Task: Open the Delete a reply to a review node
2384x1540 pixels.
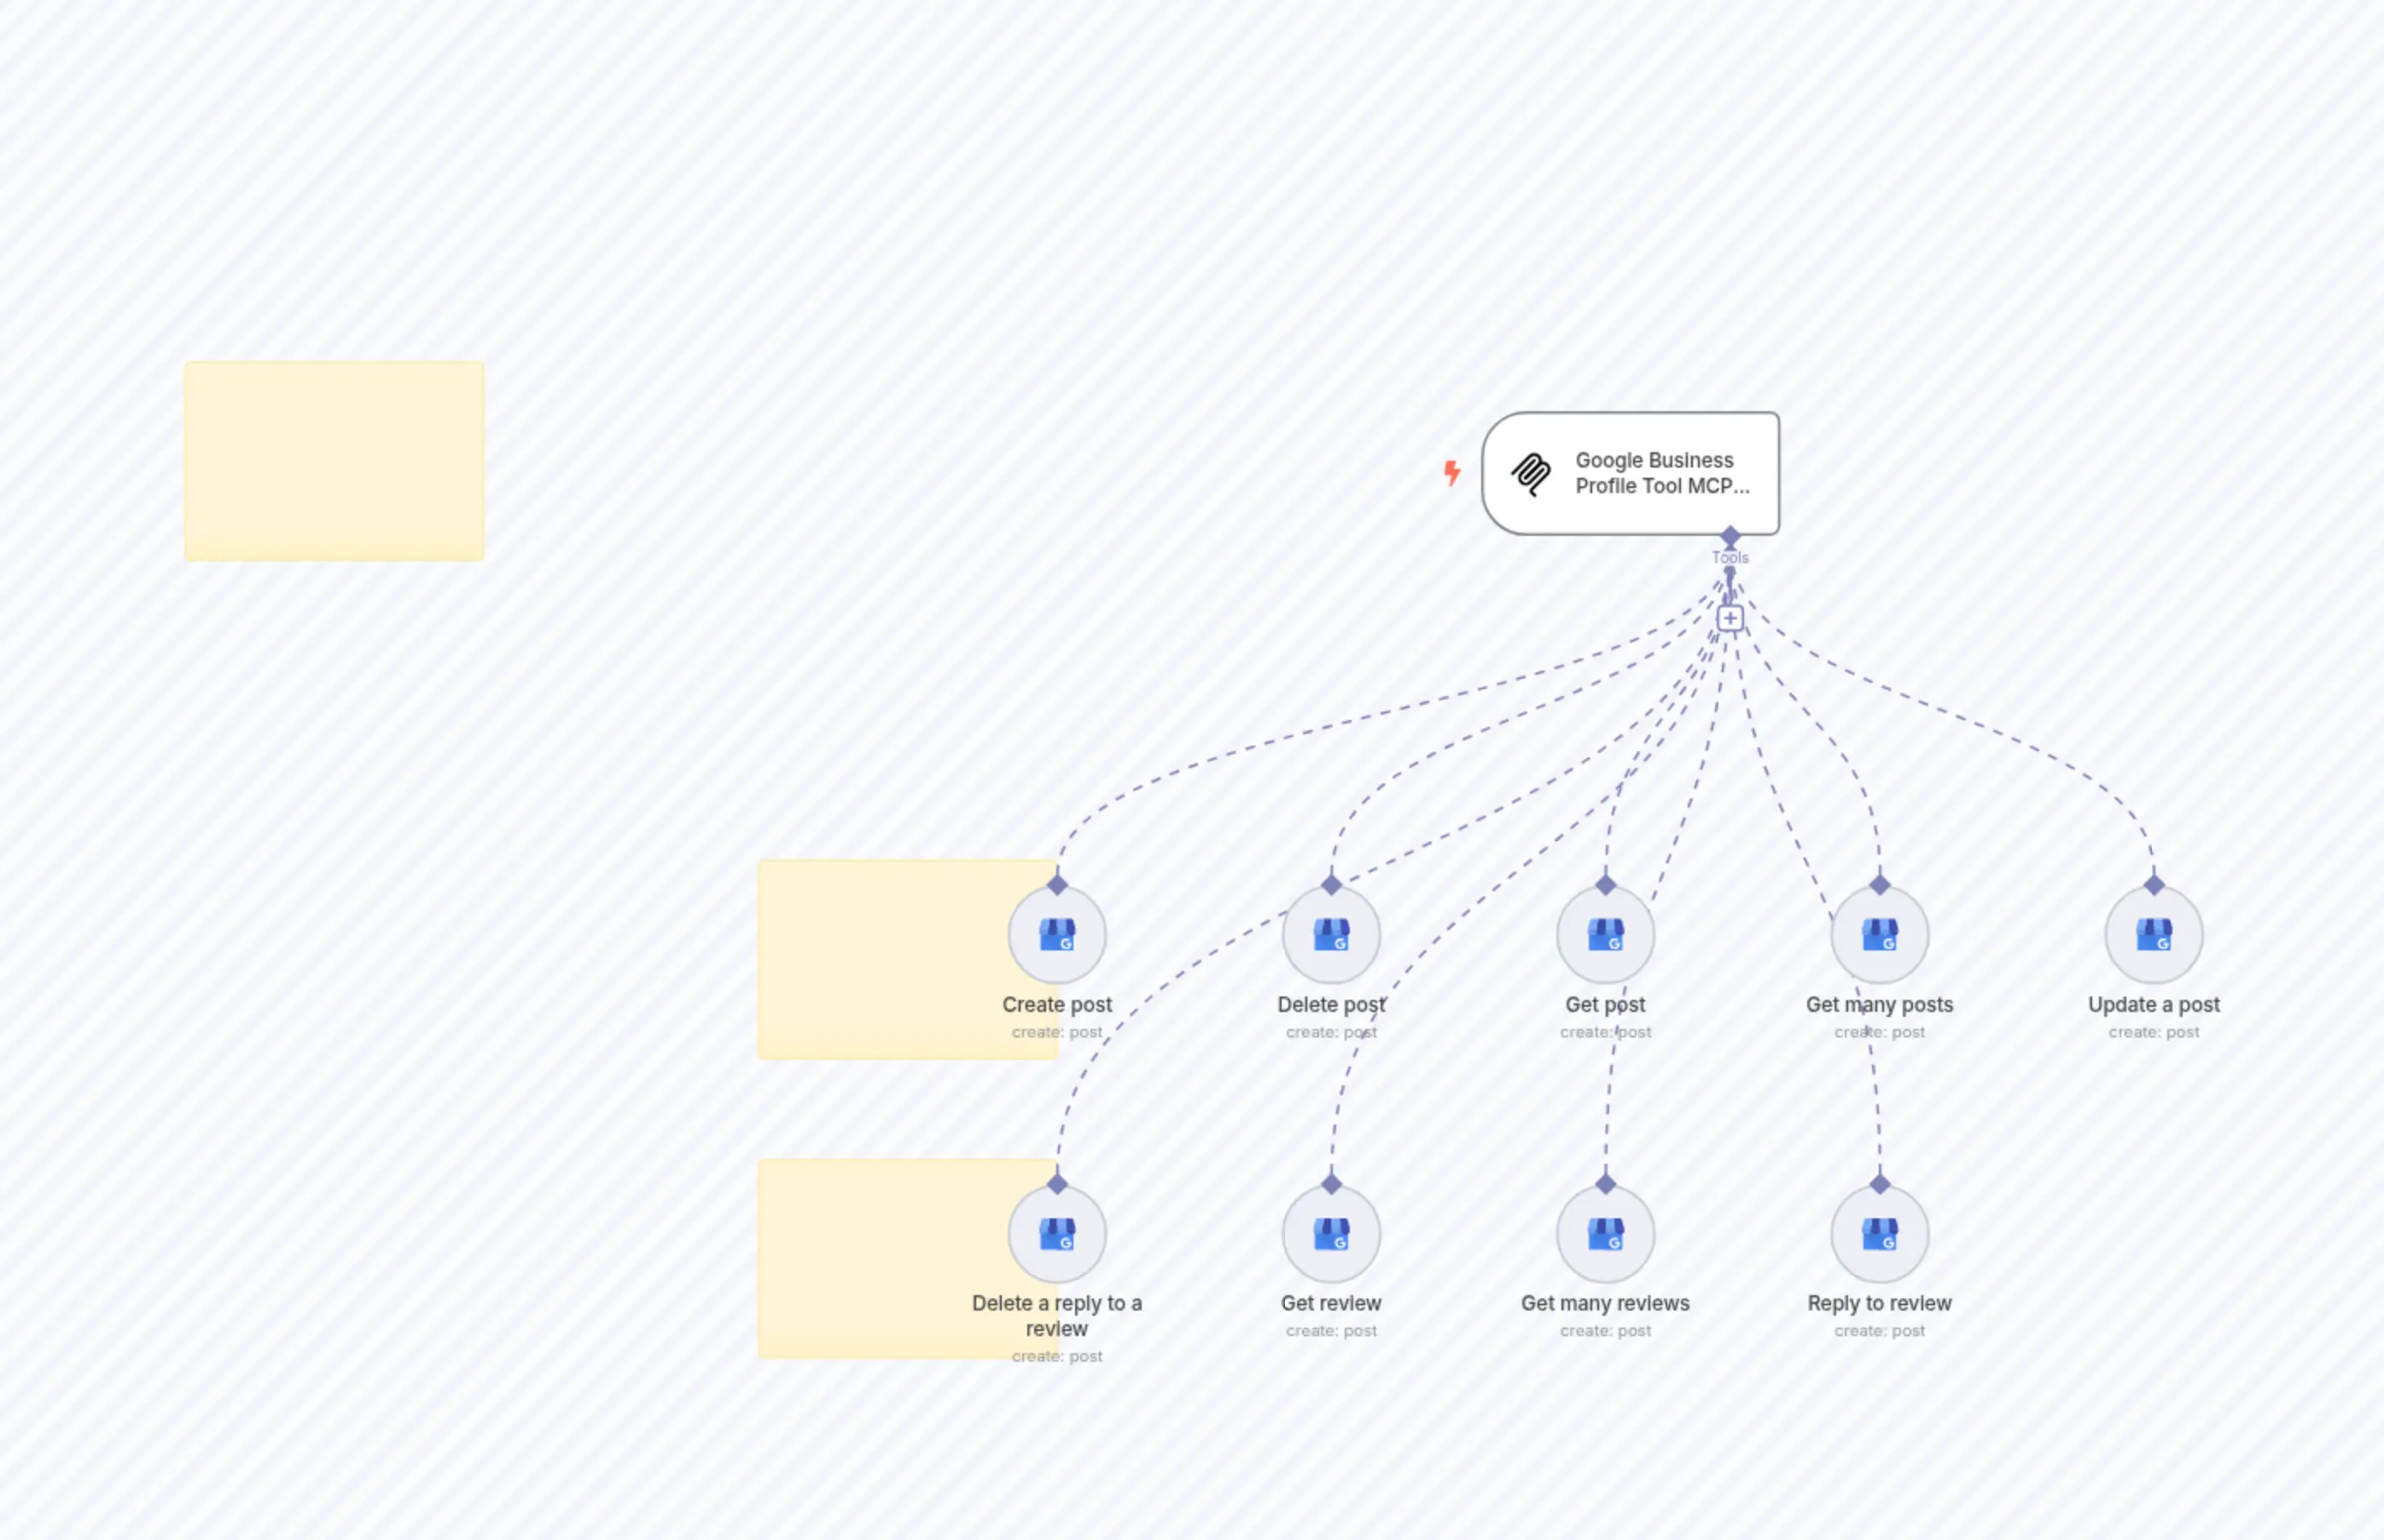Action: point(1057,1233)
